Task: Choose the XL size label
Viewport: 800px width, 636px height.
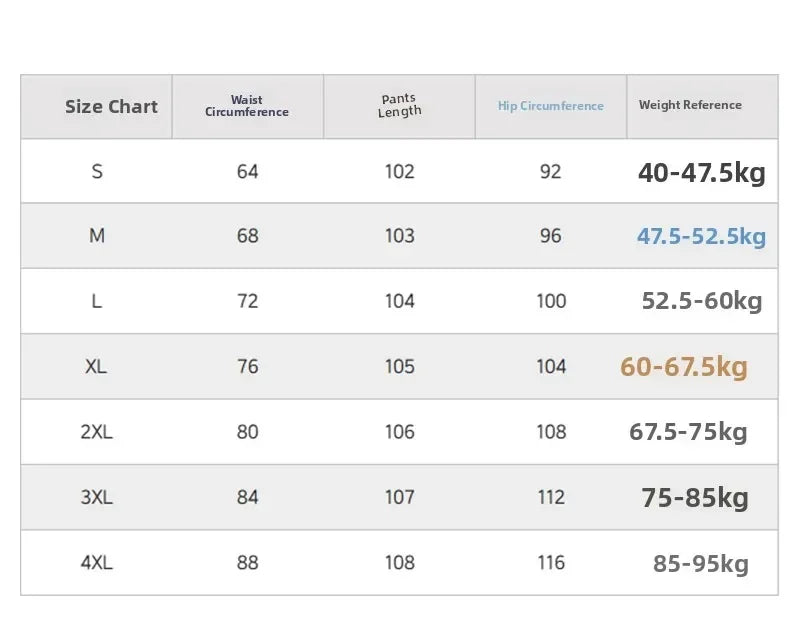Action: 96,366
